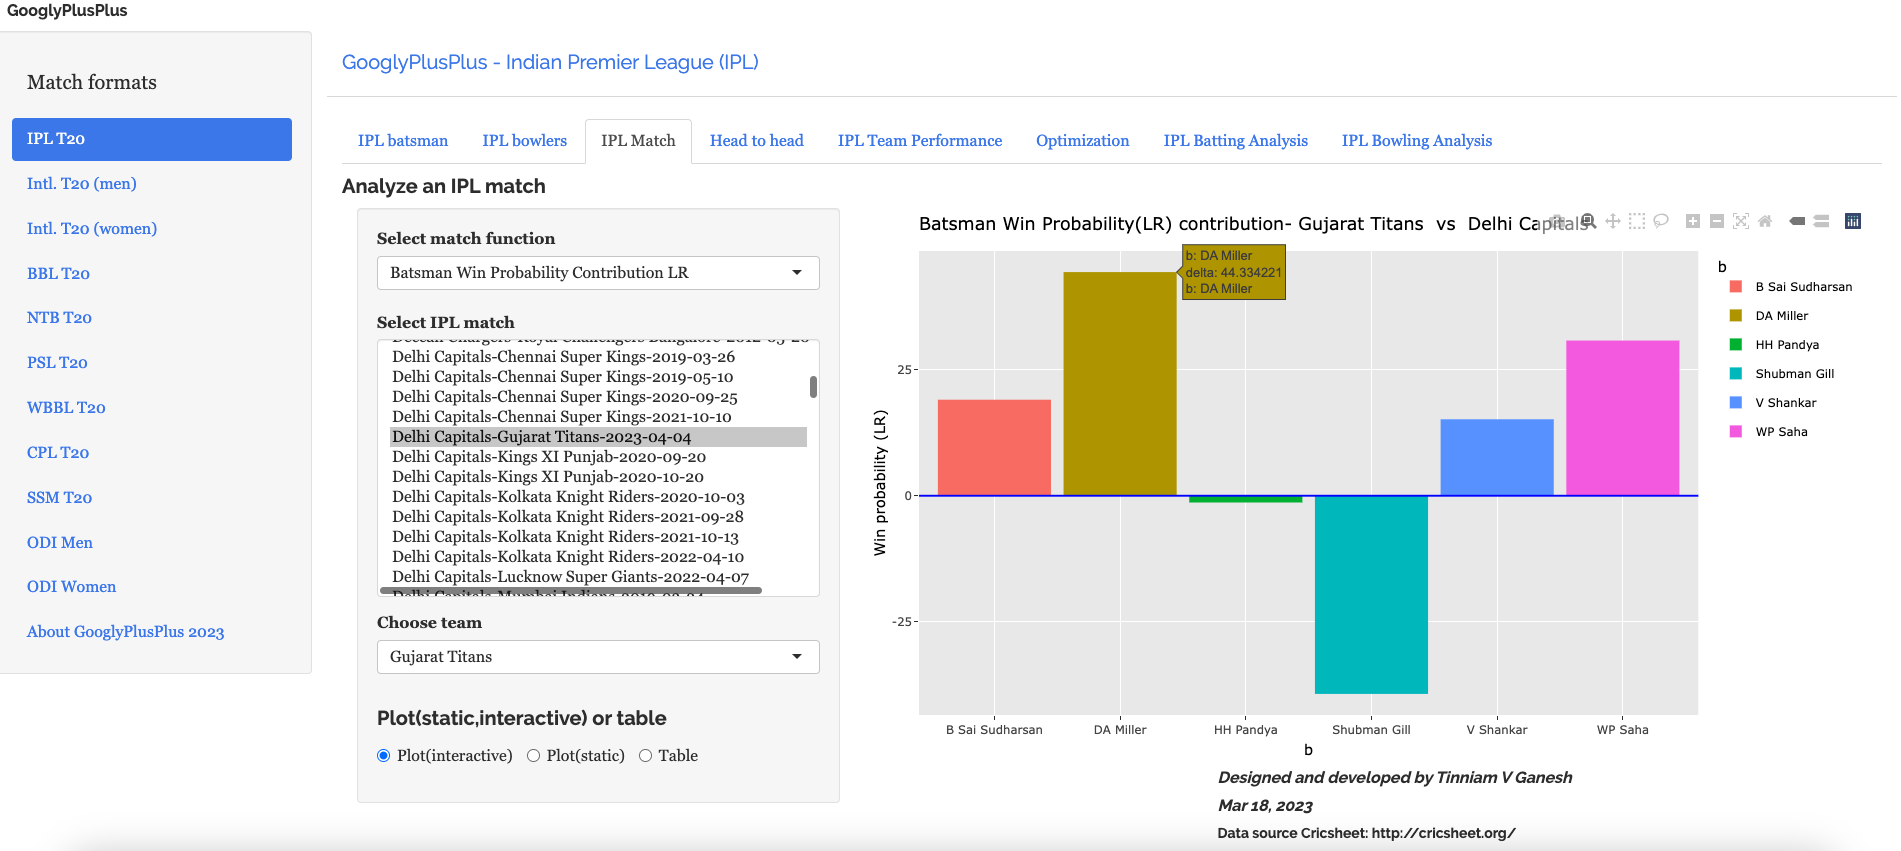Expand the Choose team dropdown
Screen dimensions: 1901x851
coord(597,657)
